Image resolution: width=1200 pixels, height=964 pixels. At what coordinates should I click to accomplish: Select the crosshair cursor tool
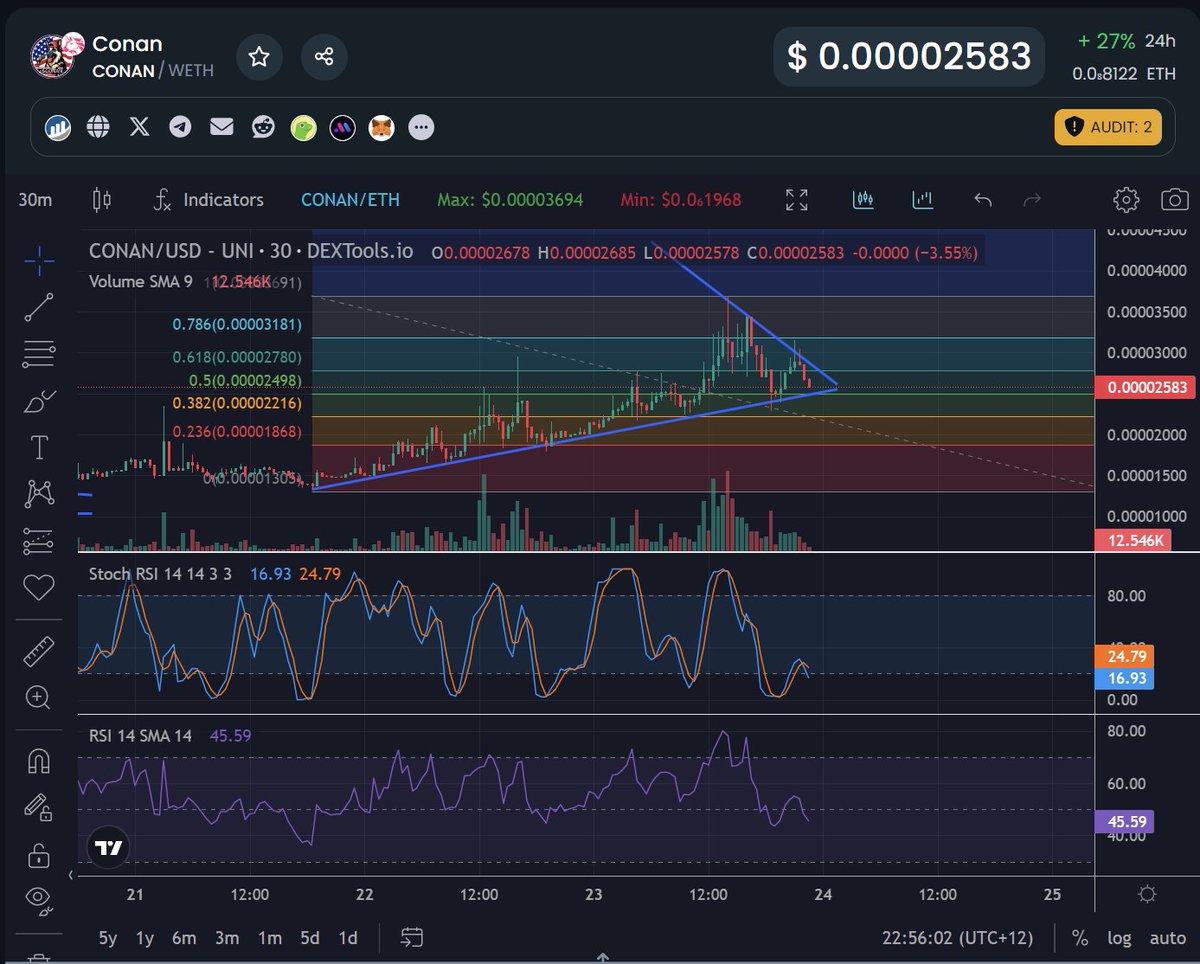39,262
